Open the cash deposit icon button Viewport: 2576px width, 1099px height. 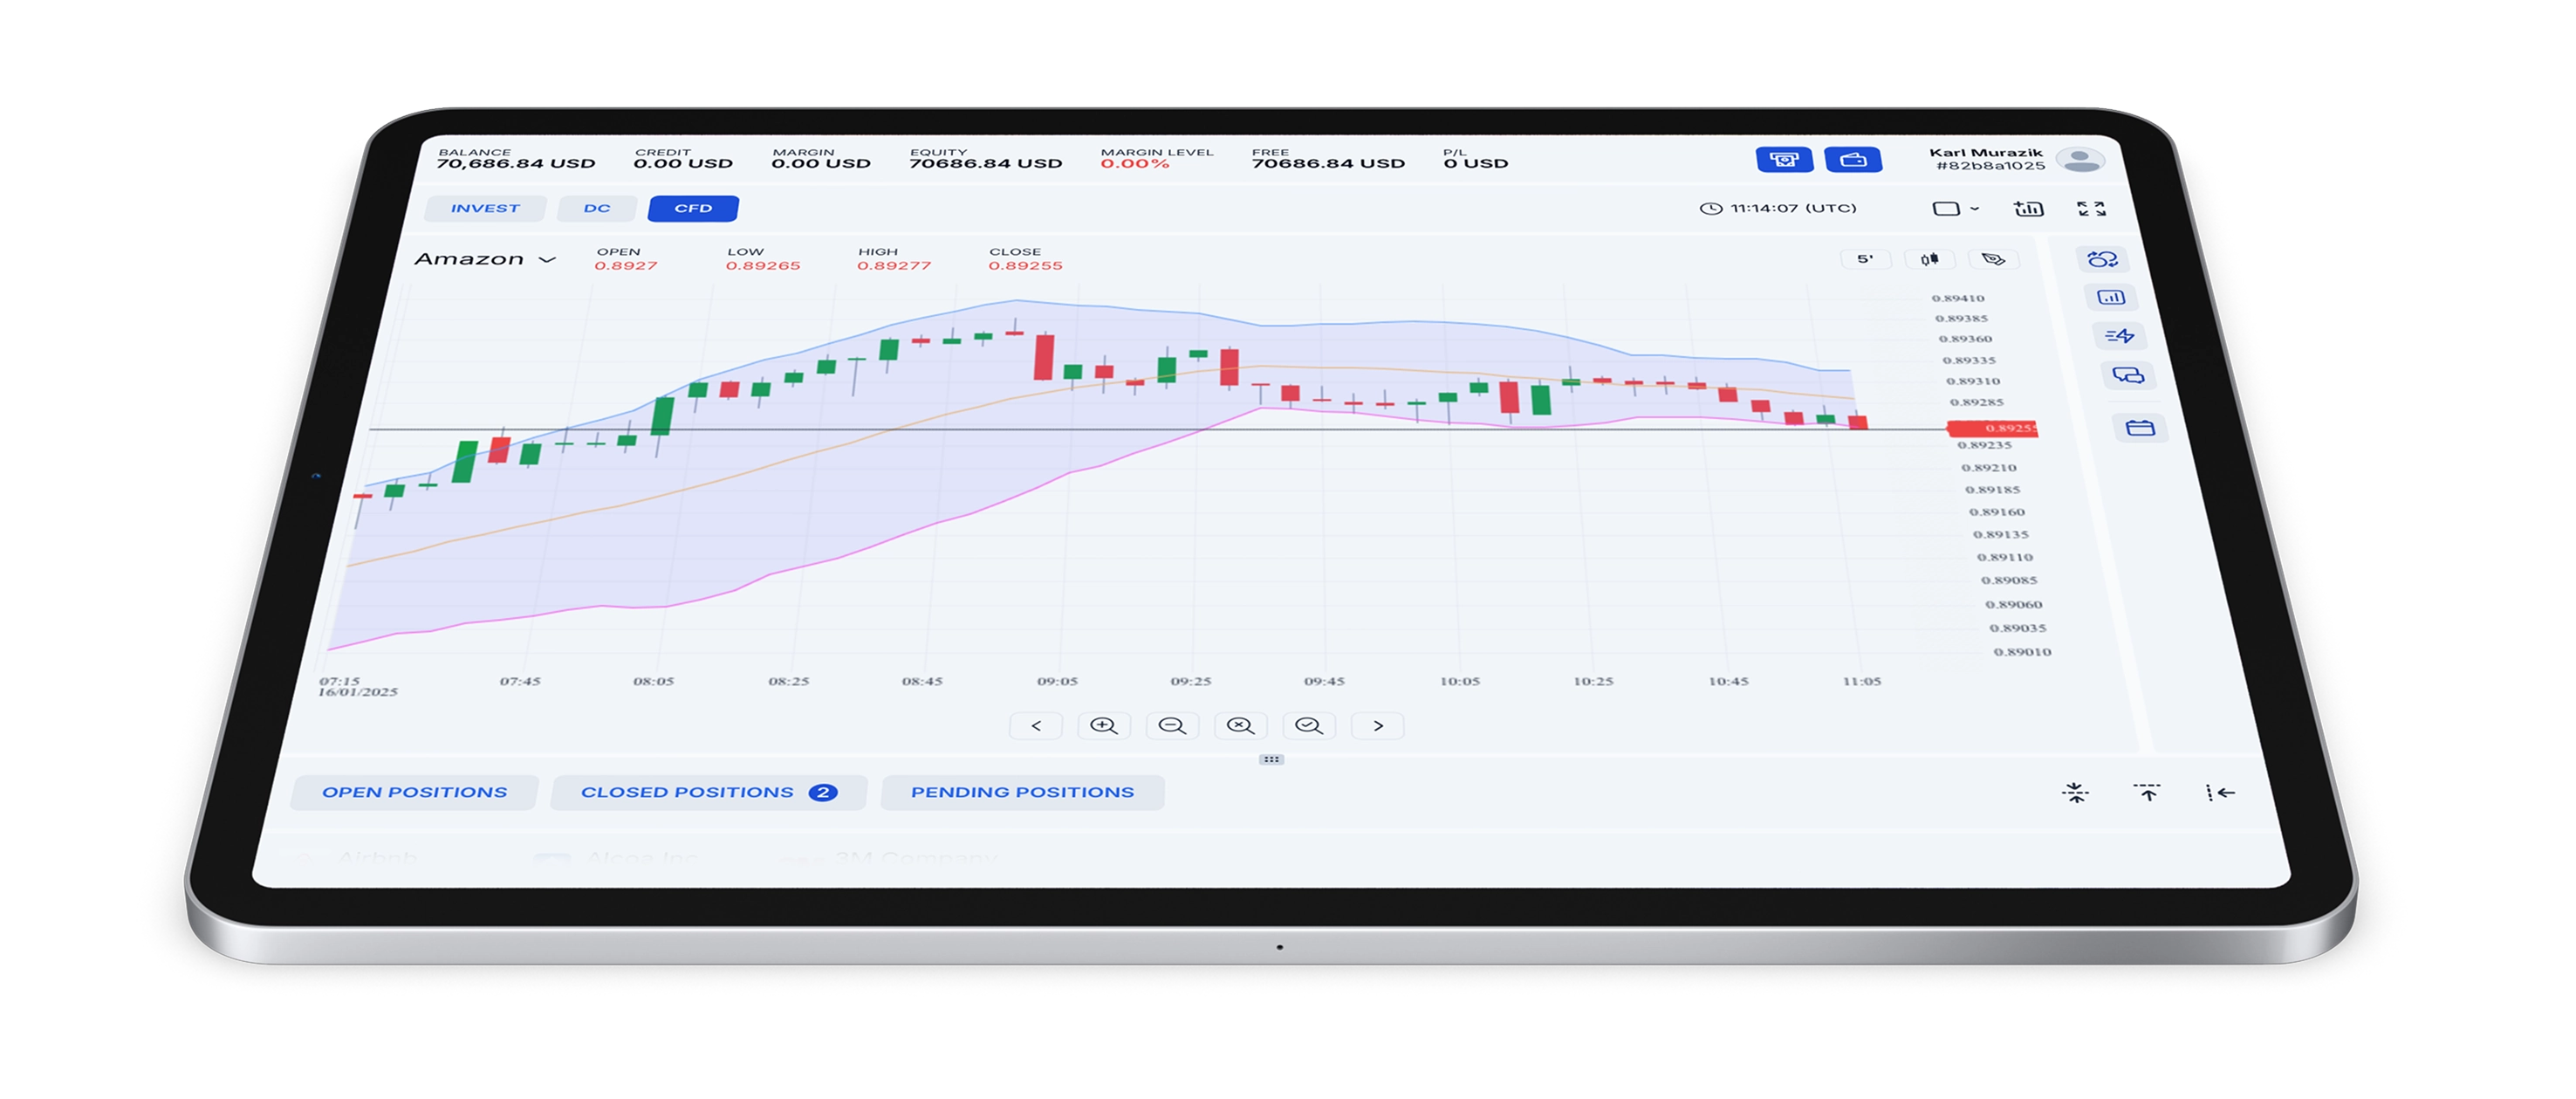tap(1784, 159)
